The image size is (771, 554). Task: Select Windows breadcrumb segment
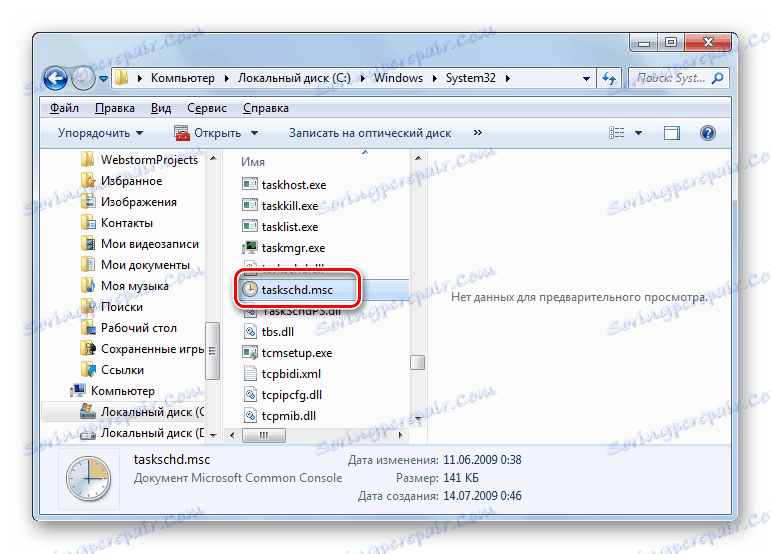(x=398, y=78)
